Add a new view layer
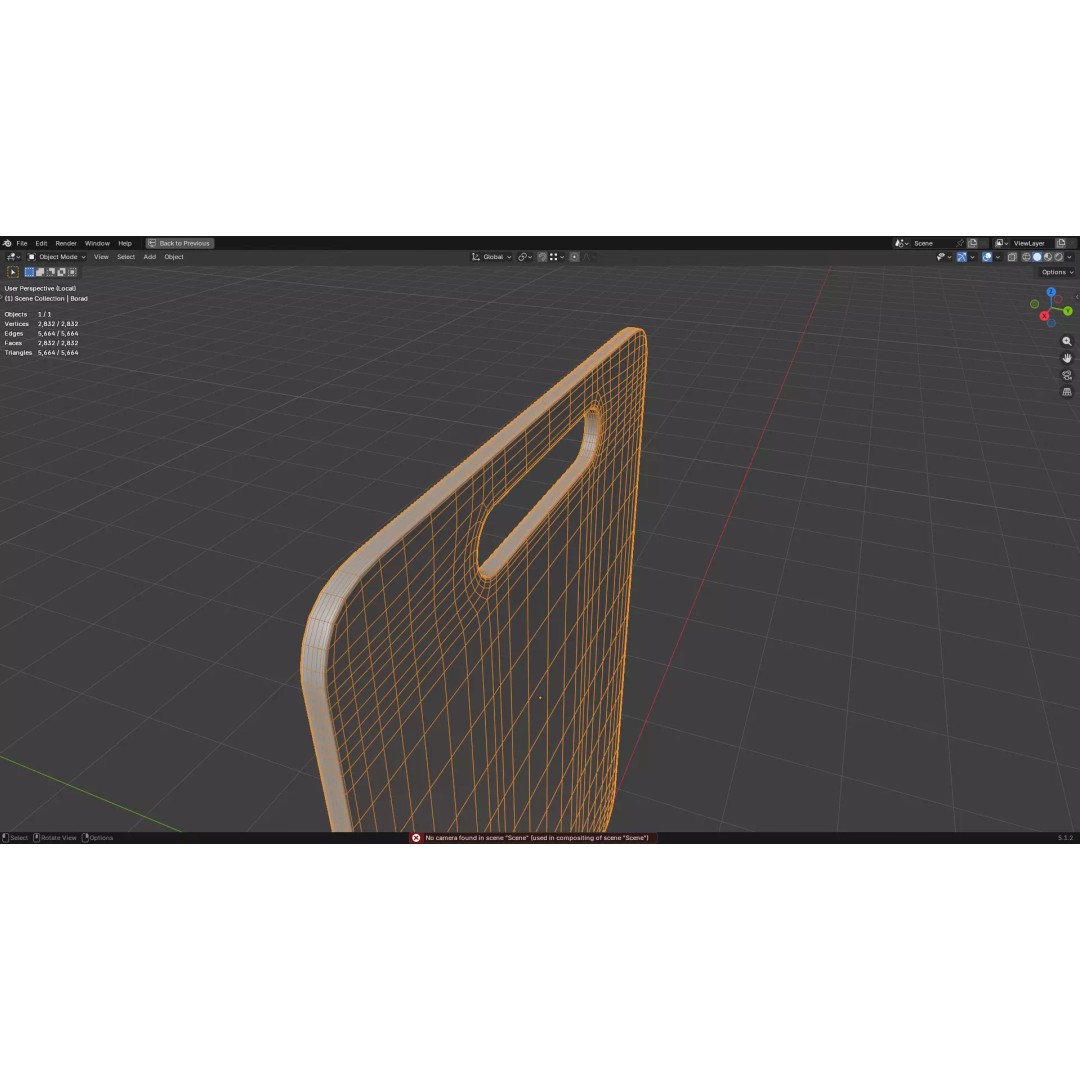Screen dimensions: 1080x1080 pyautogui.click(x=1061, y=243)
